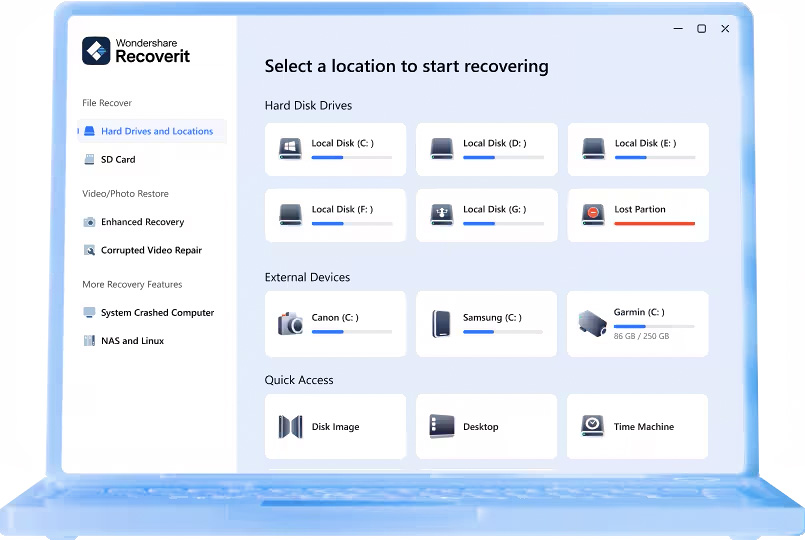Open Hard Drives and Locations section

coord(152,131)
